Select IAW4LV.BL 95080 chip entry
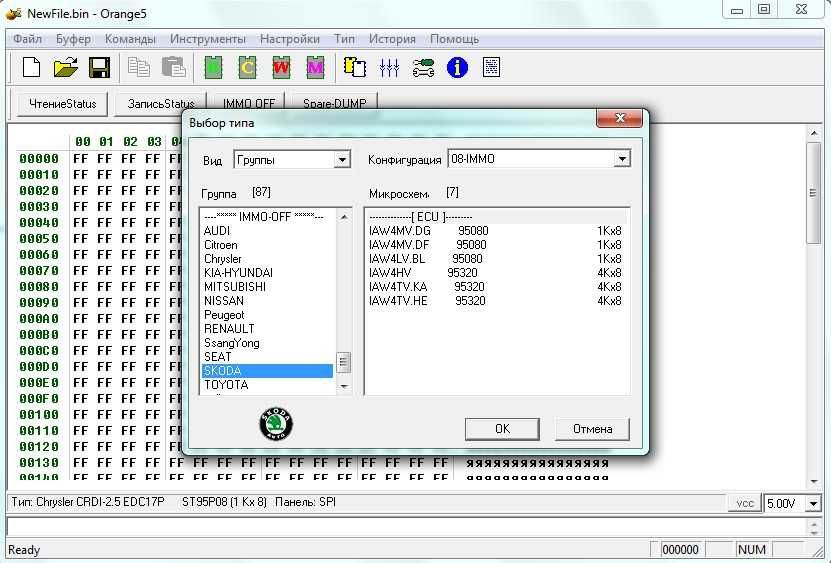This screenshot has height=563, width=831. (496, 259)
